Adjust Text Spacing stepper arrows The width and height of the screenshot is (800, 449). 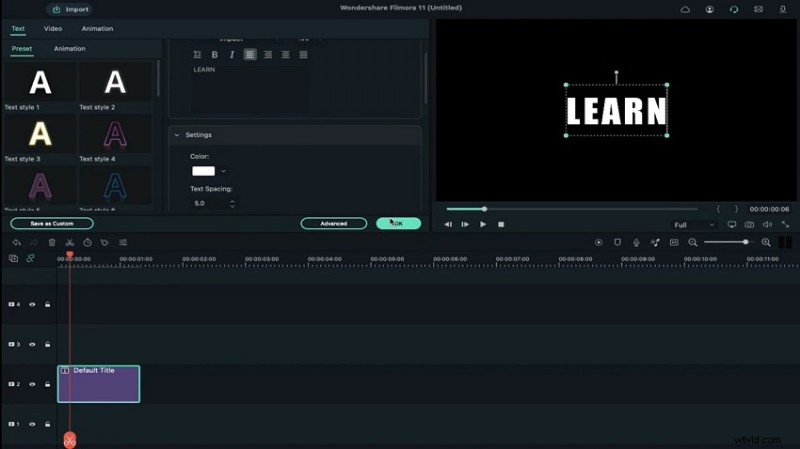point(232,204)
